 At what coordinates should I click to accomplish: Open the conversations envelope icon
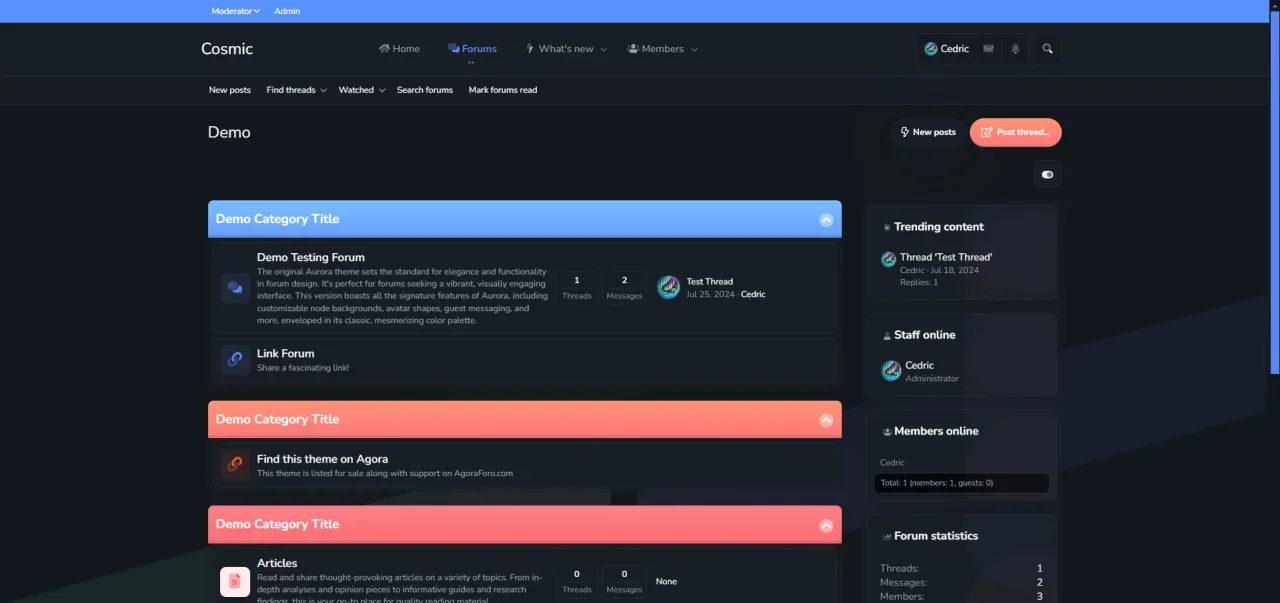[x=988, y=49]
